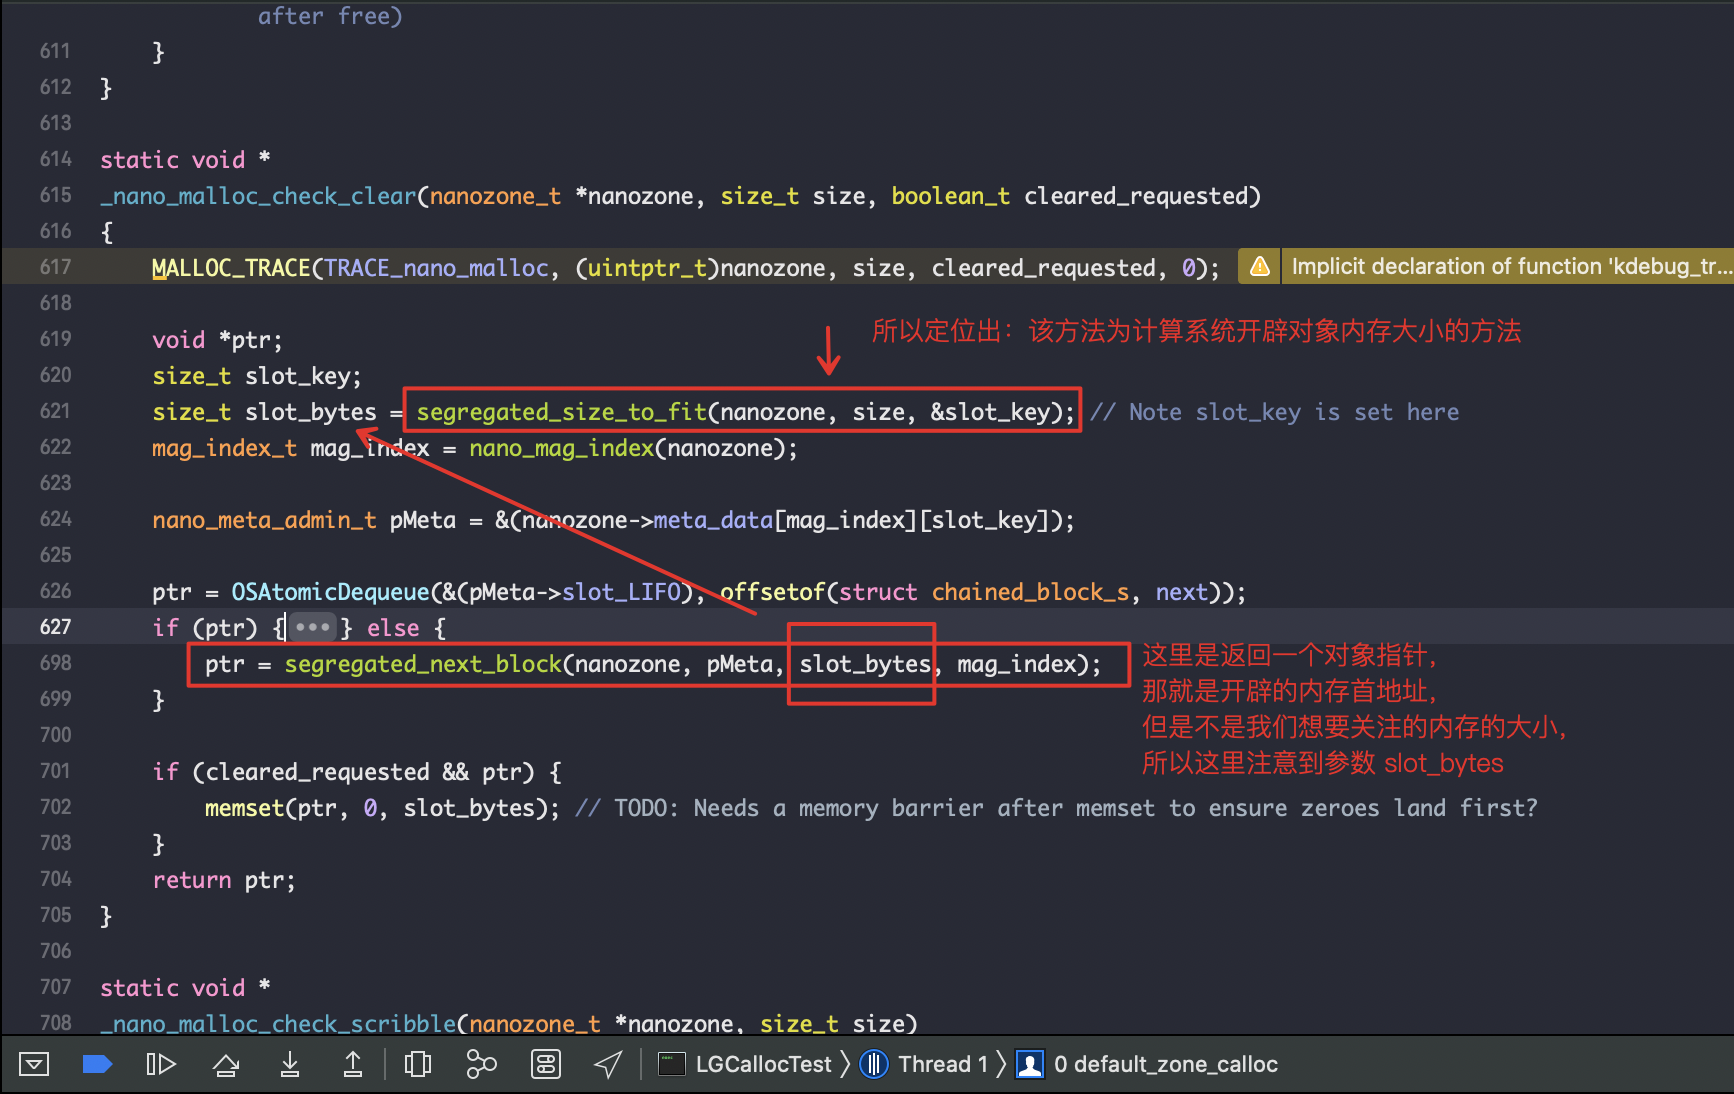This screenshot has height=1094, width=1734.
Task: Click the _nano_malloc_check_scribble function name
Action: click(278, 1024)
